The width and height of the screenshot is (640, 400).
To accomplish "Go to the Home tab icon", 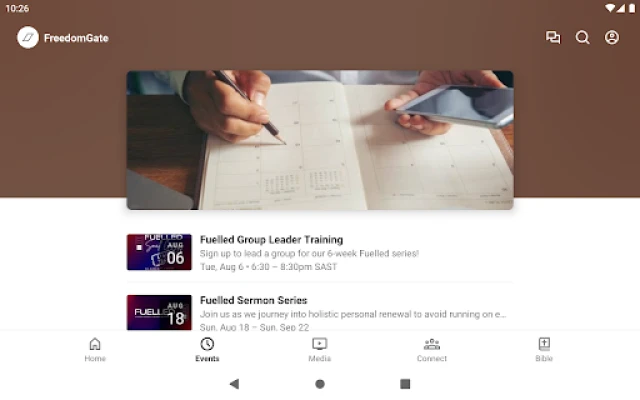I will [95, 344].
